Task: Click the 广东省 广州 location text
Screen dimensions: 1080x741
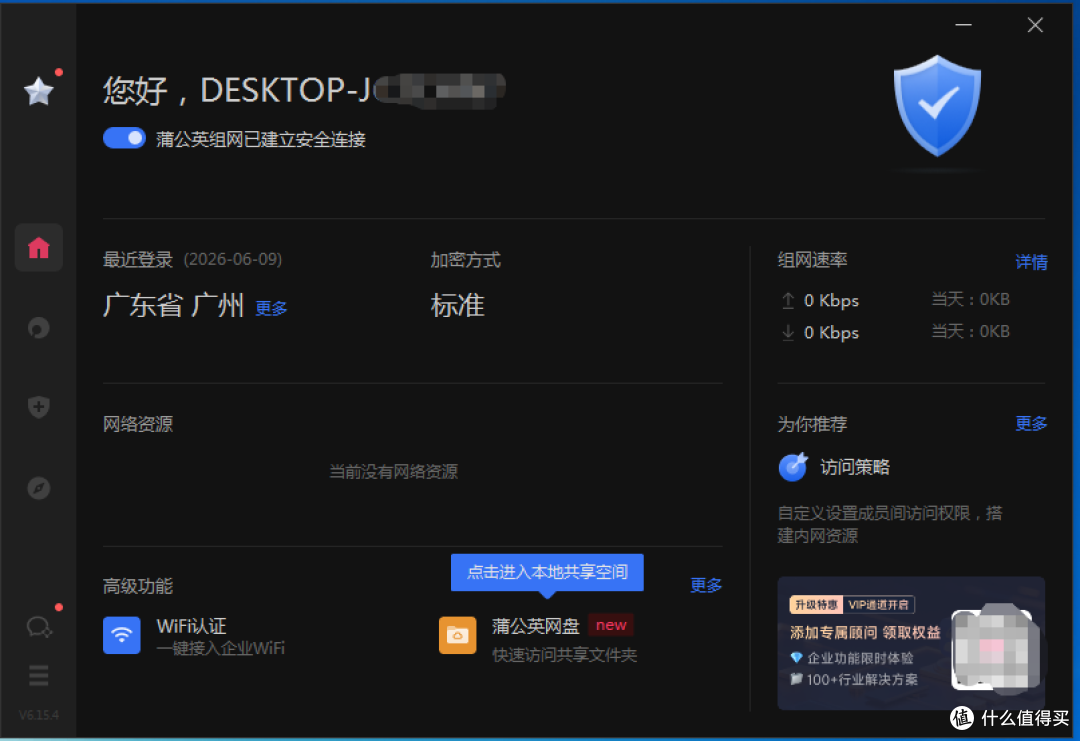Action: pyautogui.click(x=174, y=305)
